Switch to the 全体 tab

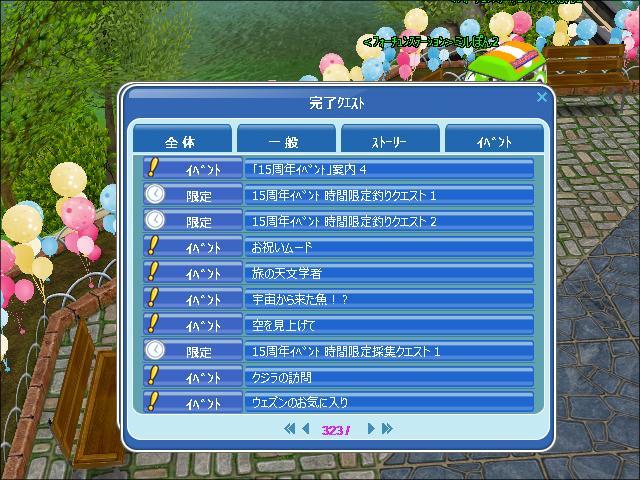tap(182, 139)
